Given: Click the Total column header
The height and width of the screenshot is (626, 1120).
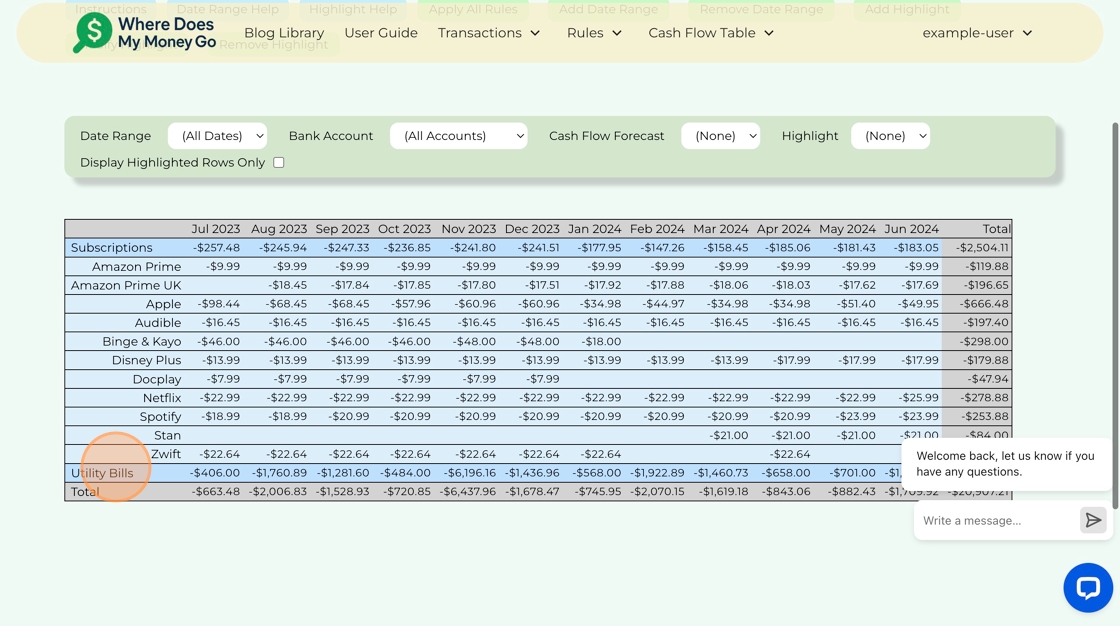Looking at the screenshot, I should 996,229.
